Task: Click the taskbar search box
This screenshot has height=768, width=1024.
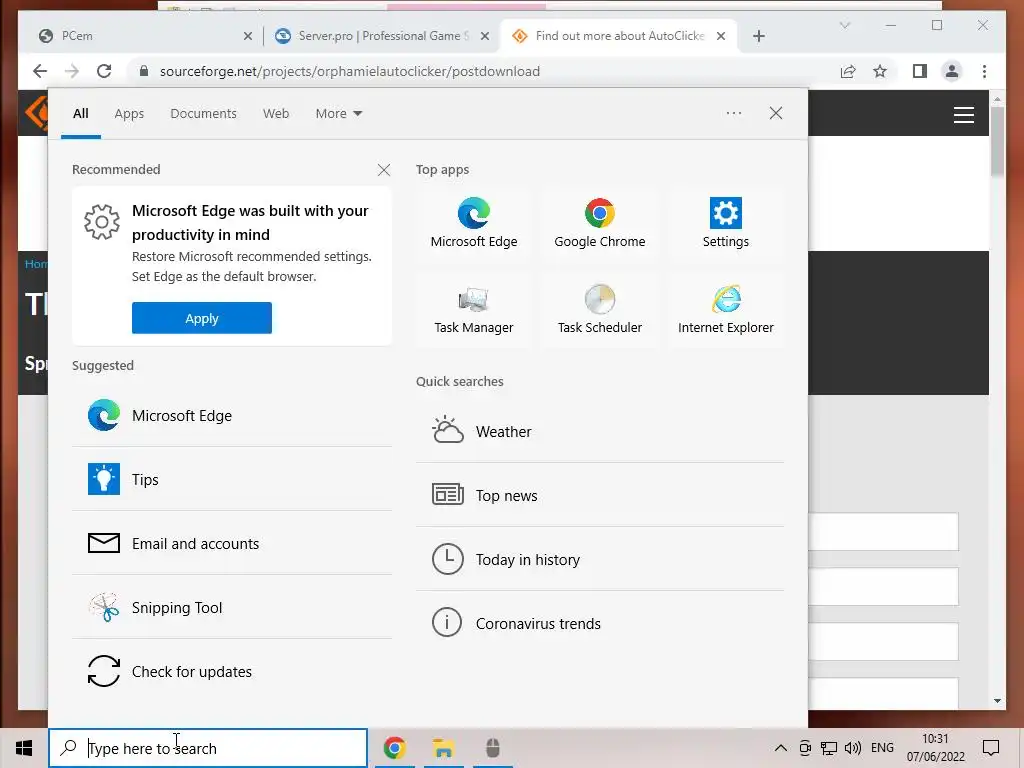Action: [x=208, y=748]
